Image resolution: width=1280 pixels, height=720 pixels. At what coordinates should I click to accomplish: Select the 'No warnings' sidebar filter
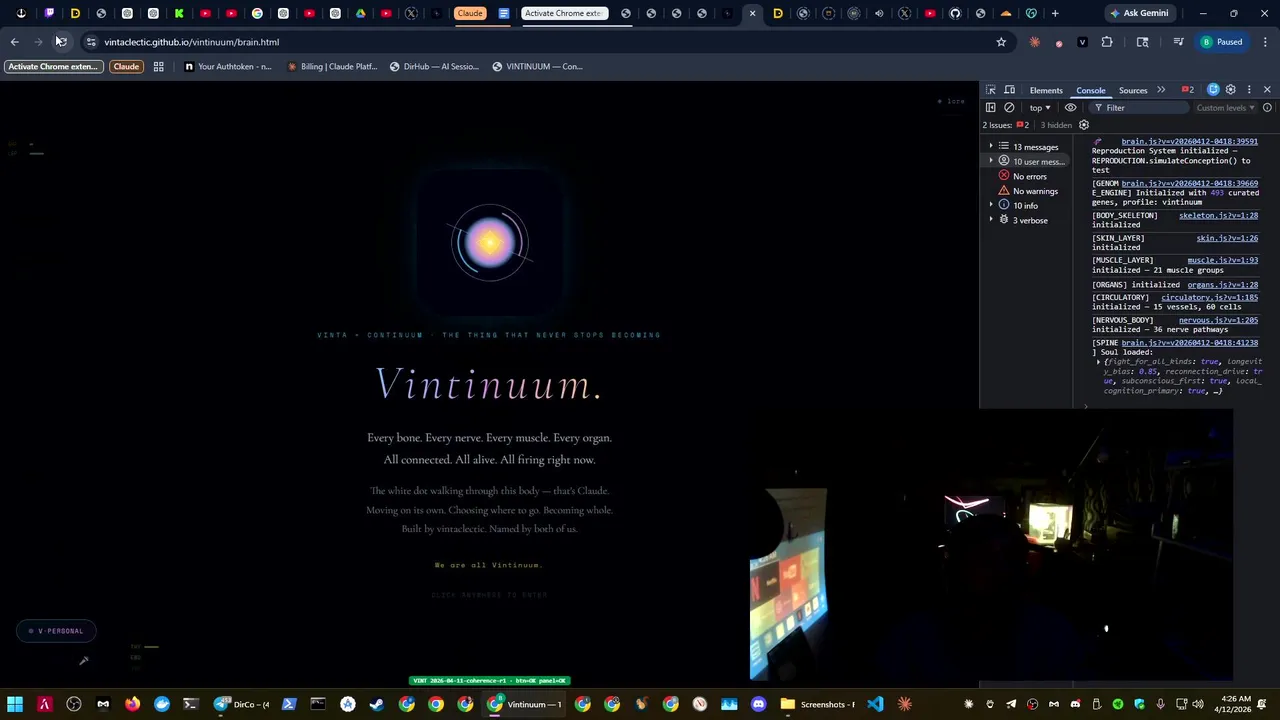pos(1035,191)
